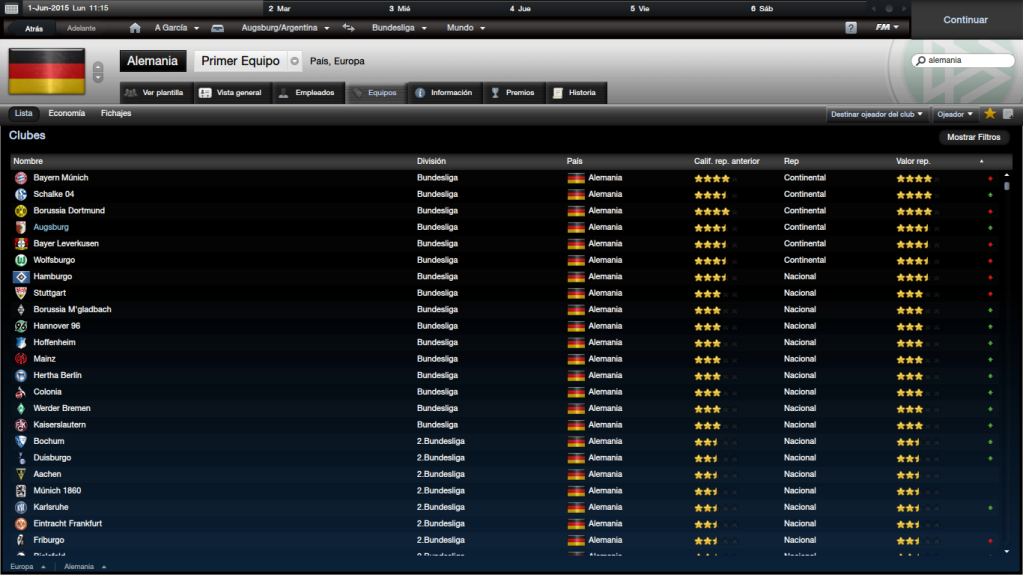
Task: Open the Ojeador dropdown
Action: pos(954,114)
